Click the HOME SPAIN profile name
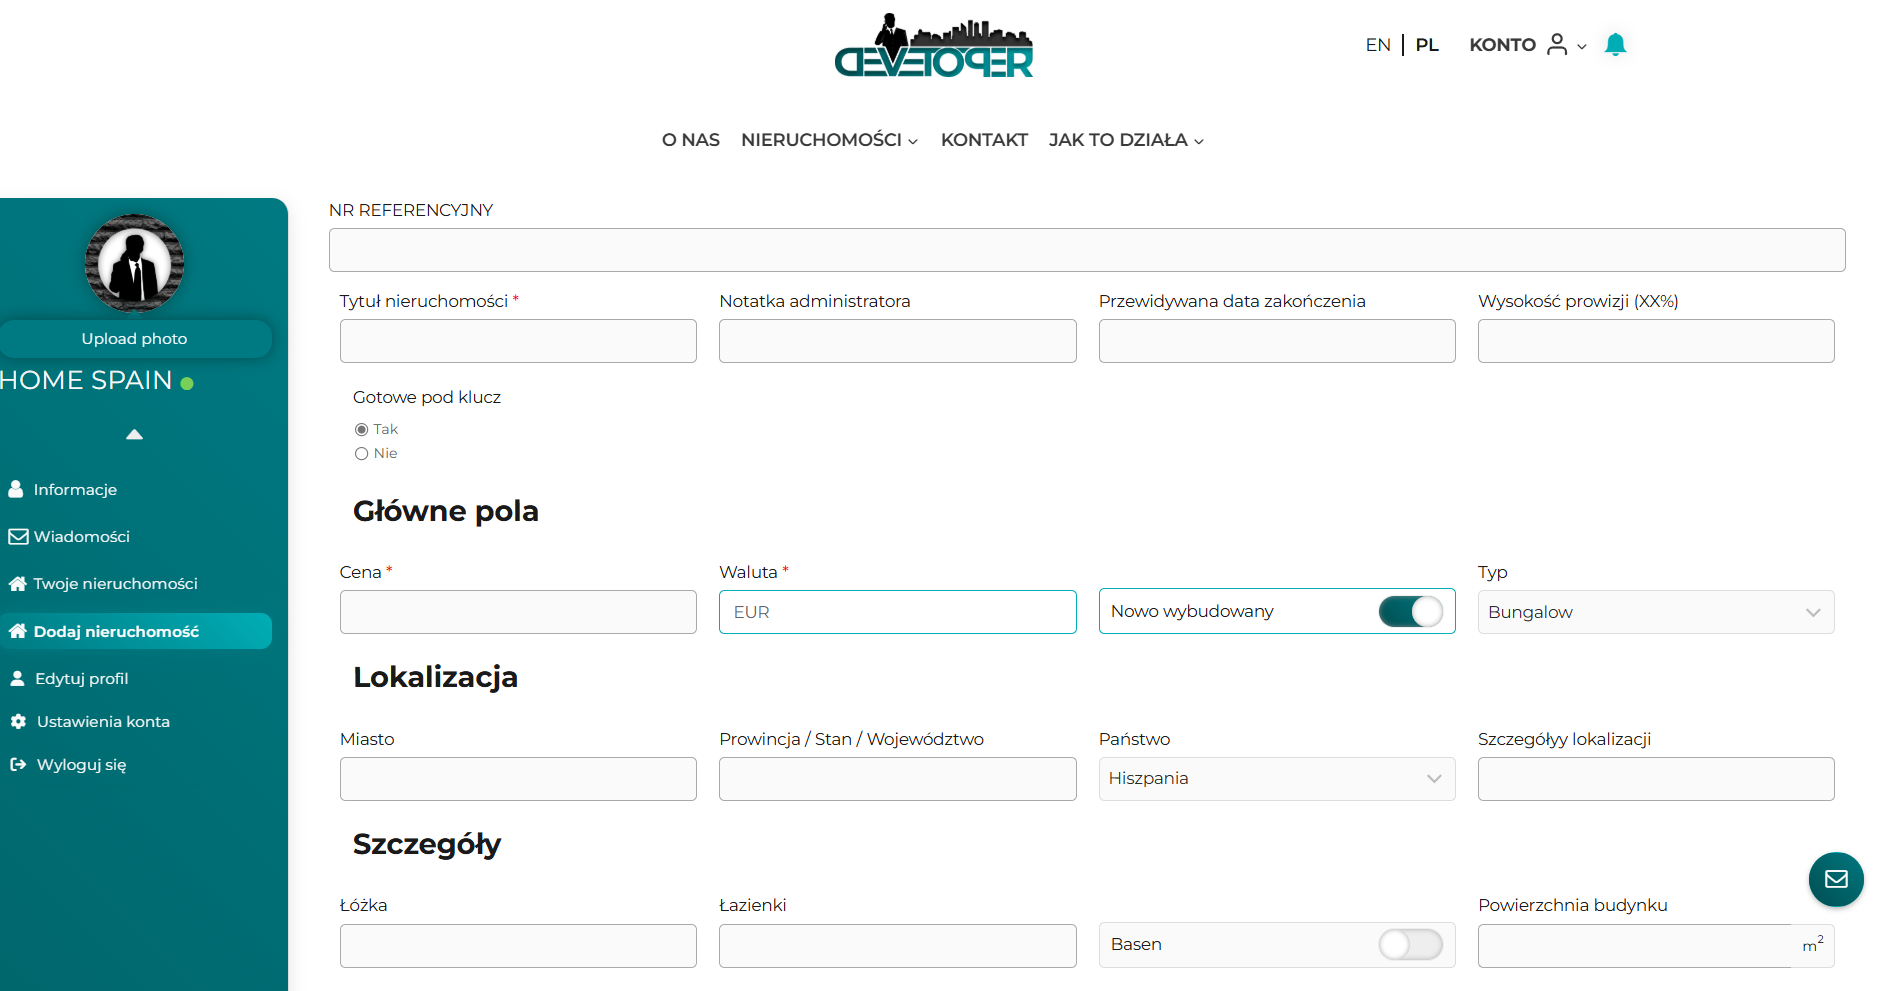This screenshot has height=991, width=1881. [x=87, y=380]
